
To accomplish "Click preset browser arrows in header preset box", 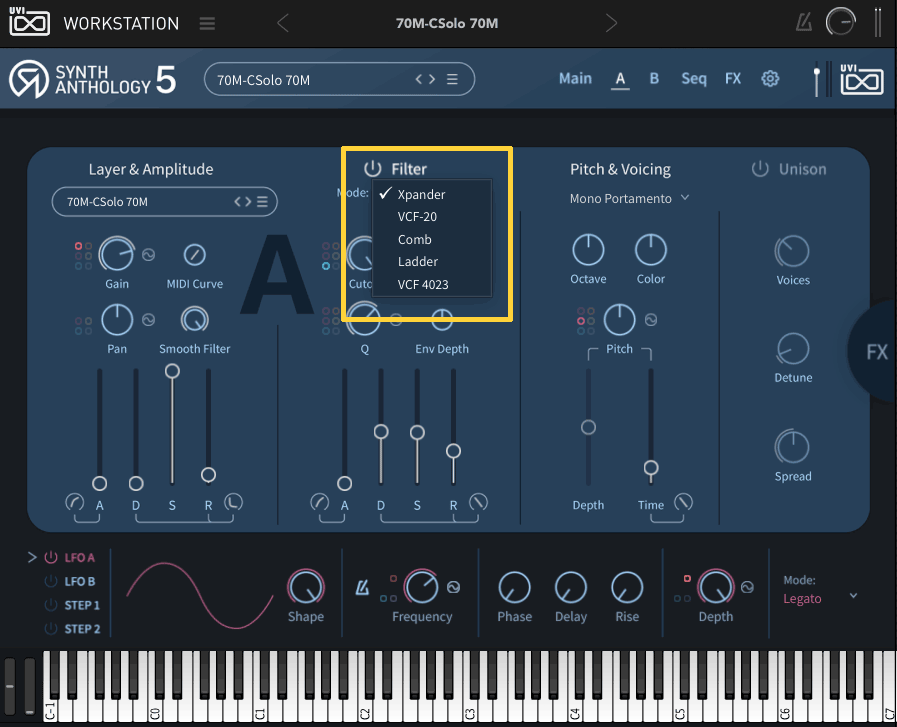I will 425,79.
